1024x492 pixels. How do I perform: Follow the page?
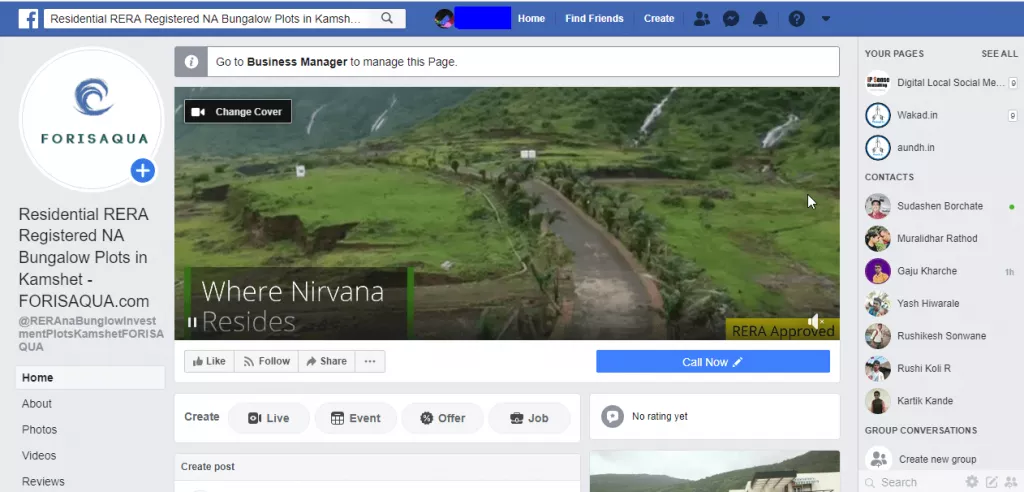click(266, 361)
